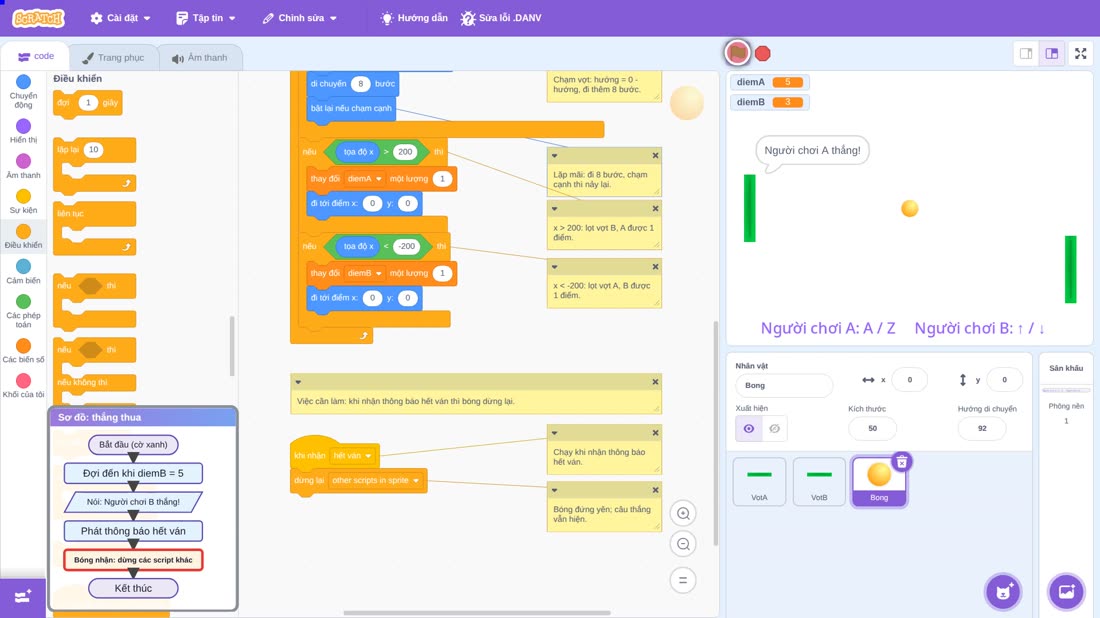
Task: Select the Sự kiện block category
Action: [23, 201]
